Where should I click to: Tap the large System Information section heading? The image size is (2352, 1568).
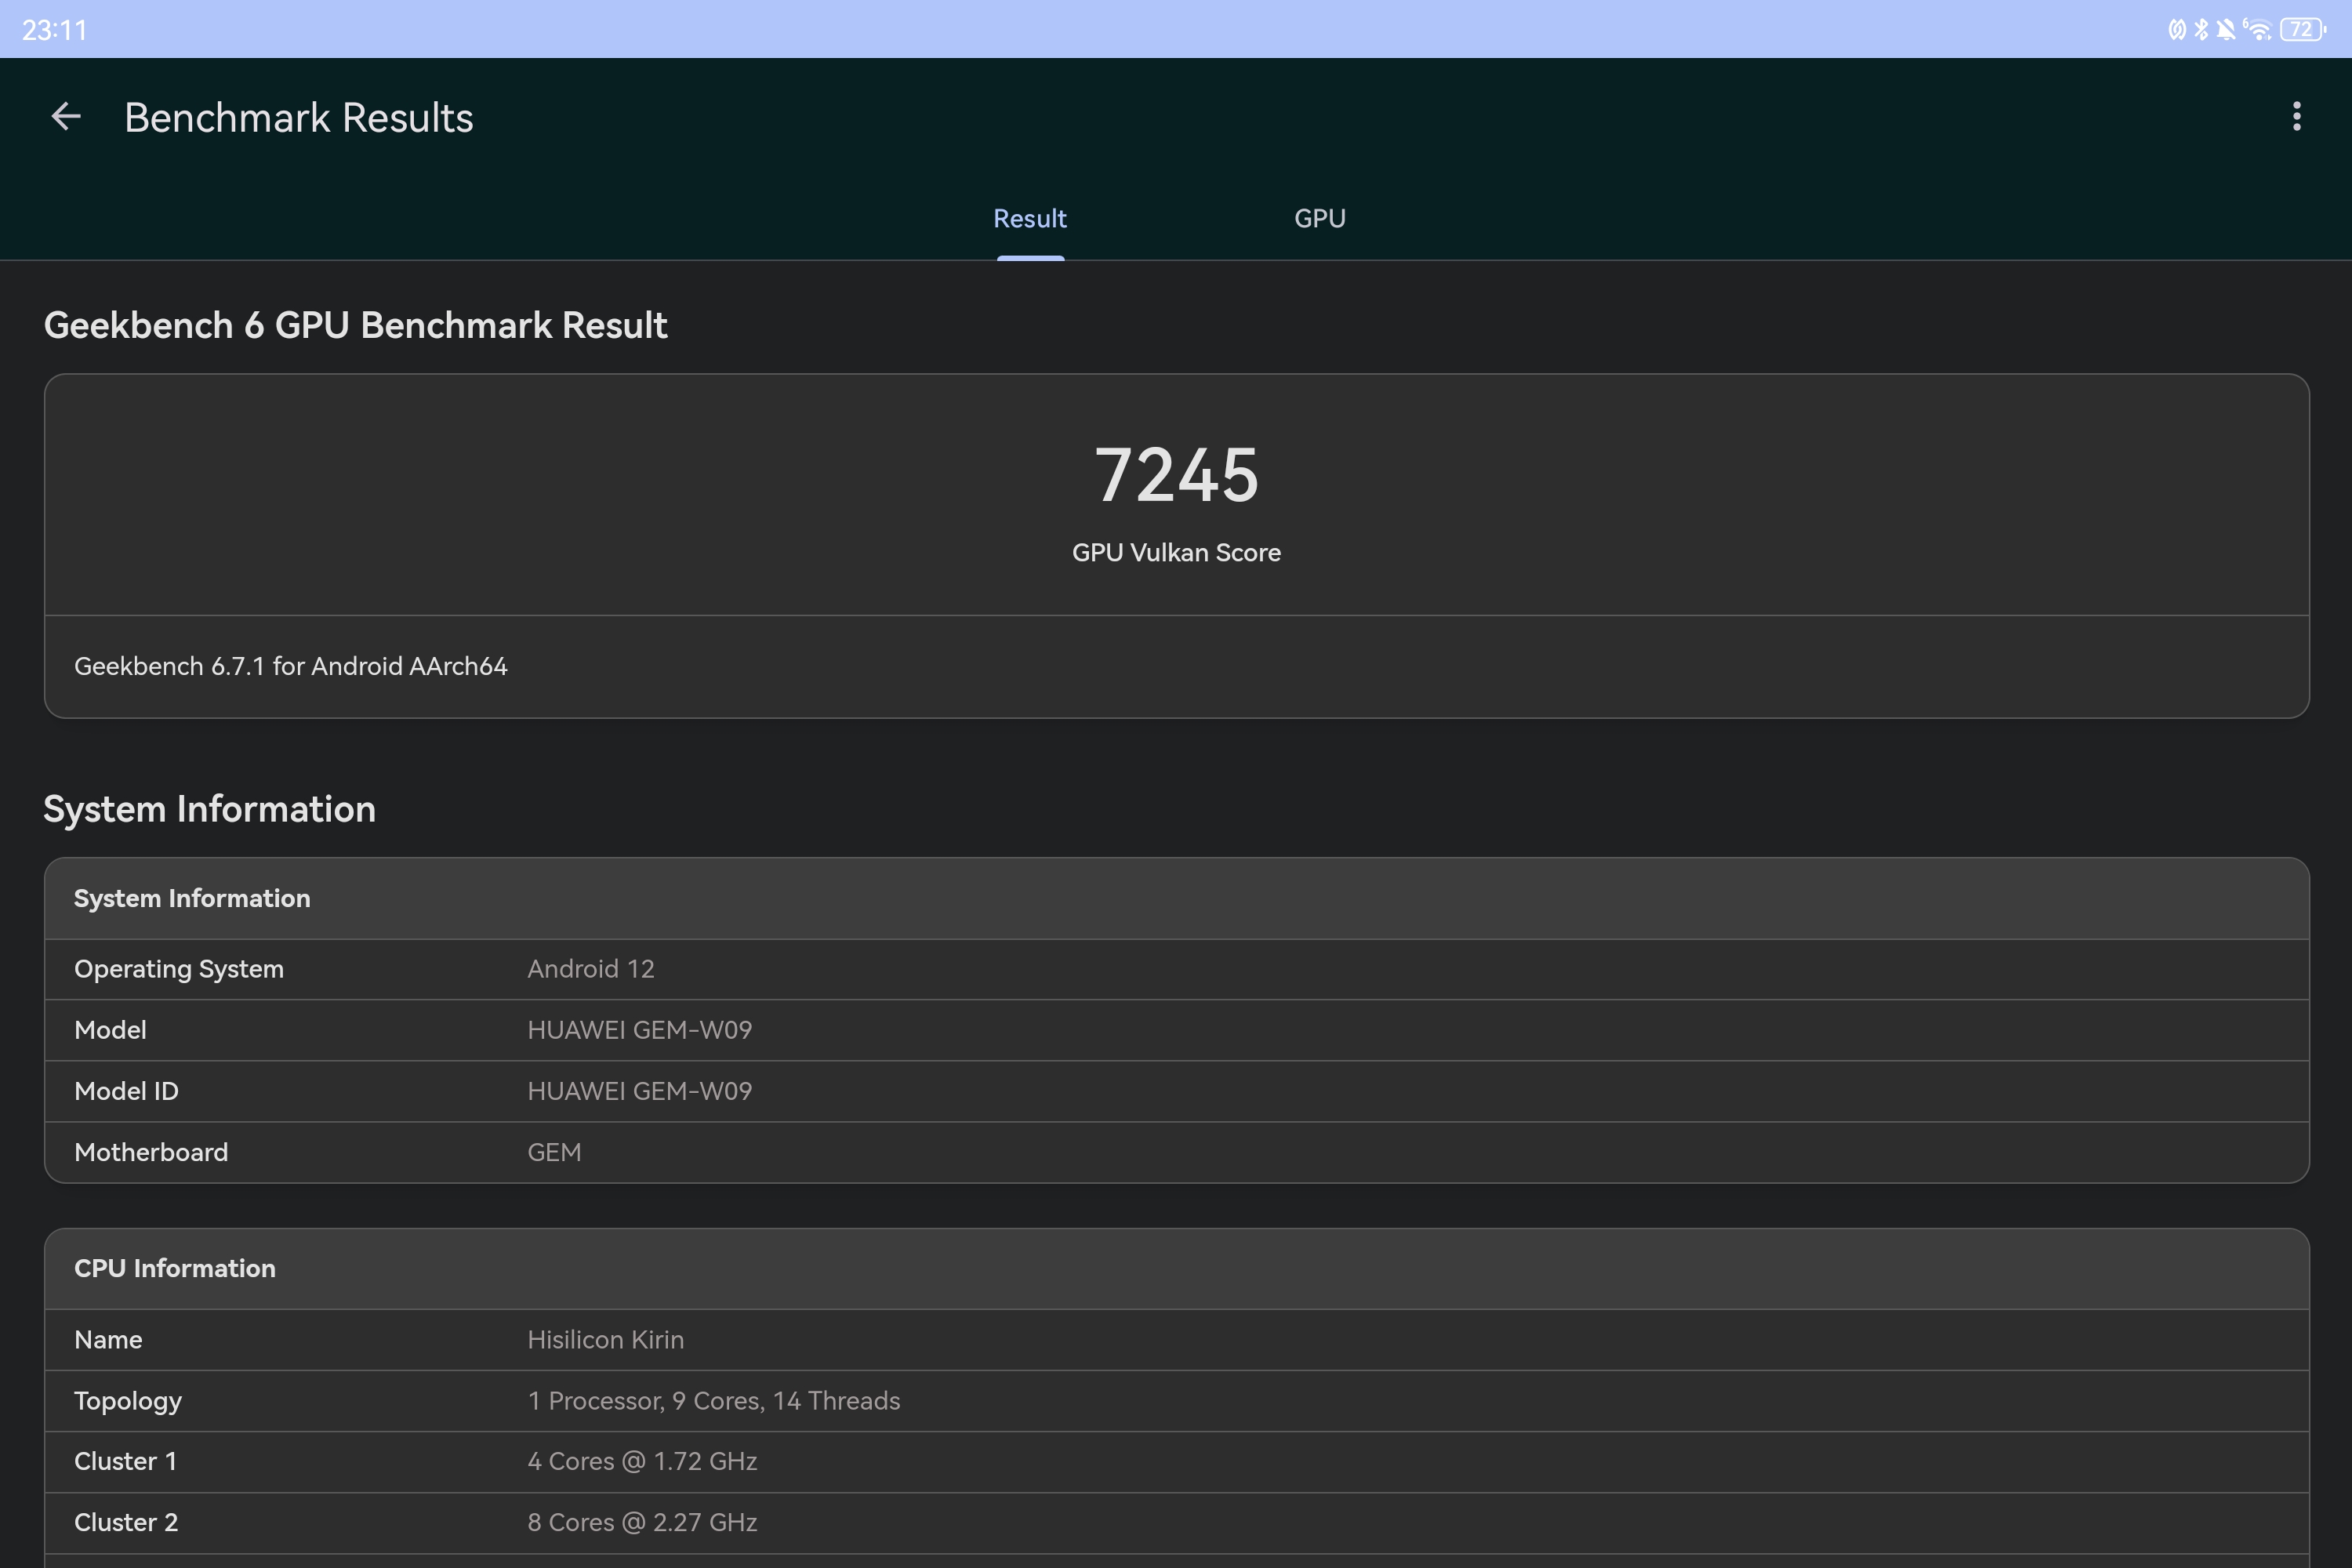[x=210, y=809]
